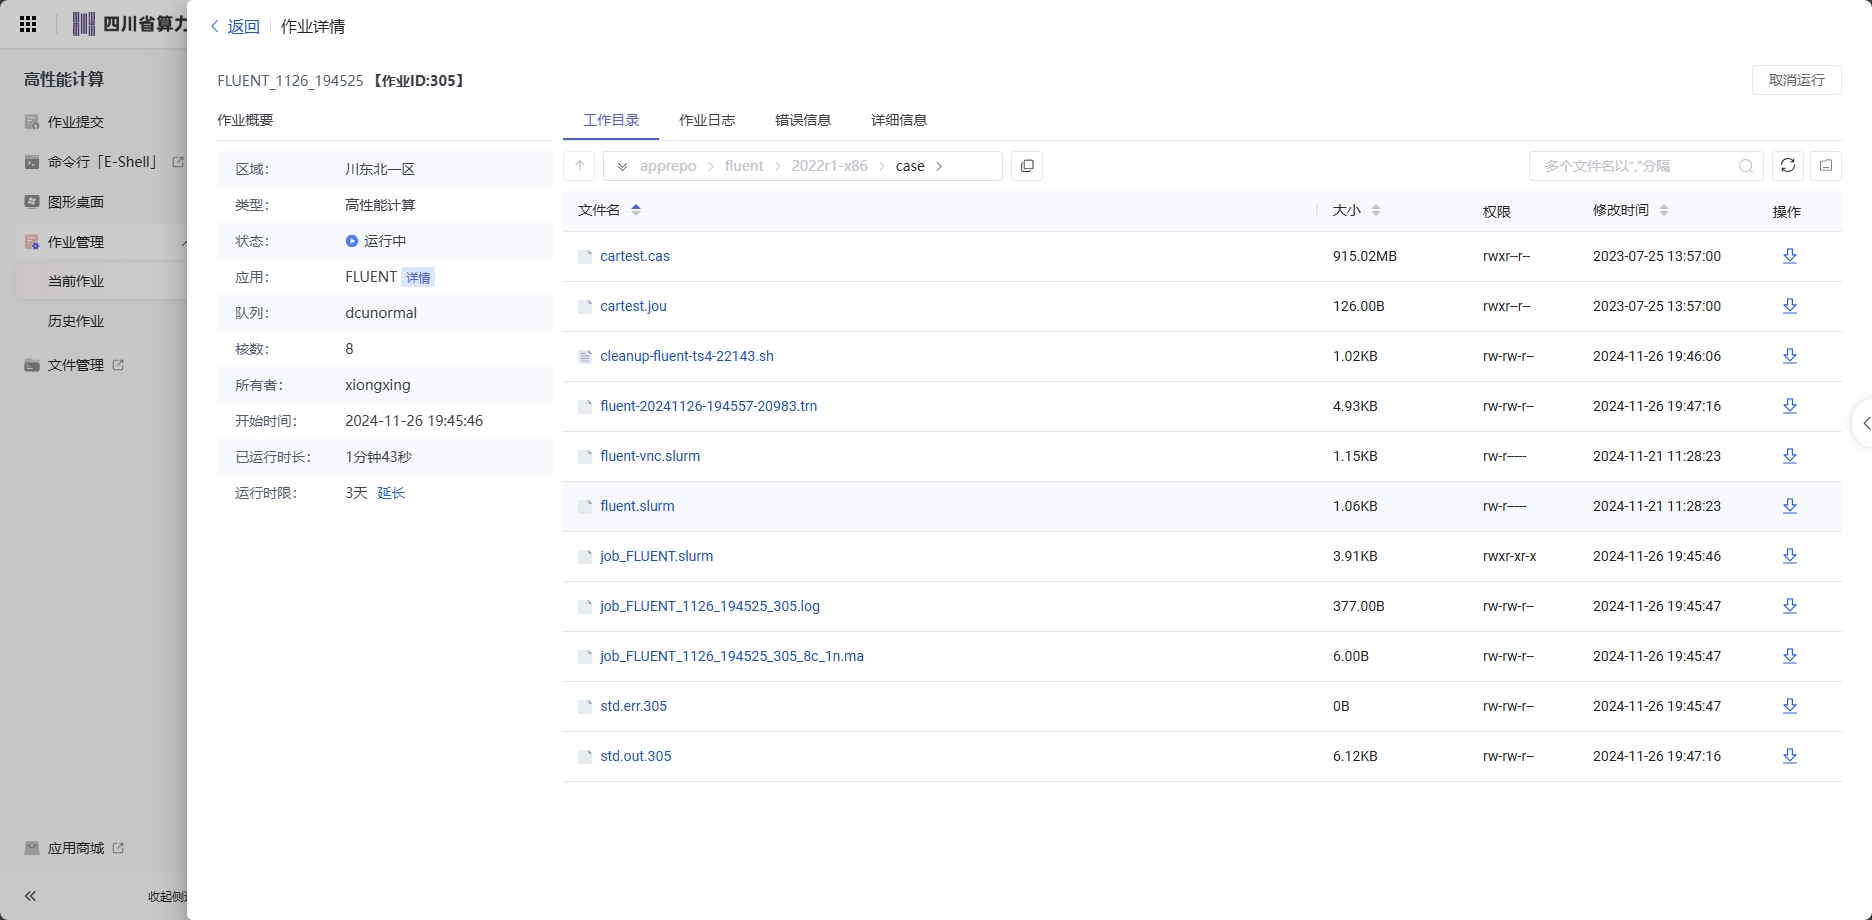Viewport: 1872px width, 920px height.
Task: Open 作业提交 in sidebar
Action: pyautogui.click(x=76, y=122)
